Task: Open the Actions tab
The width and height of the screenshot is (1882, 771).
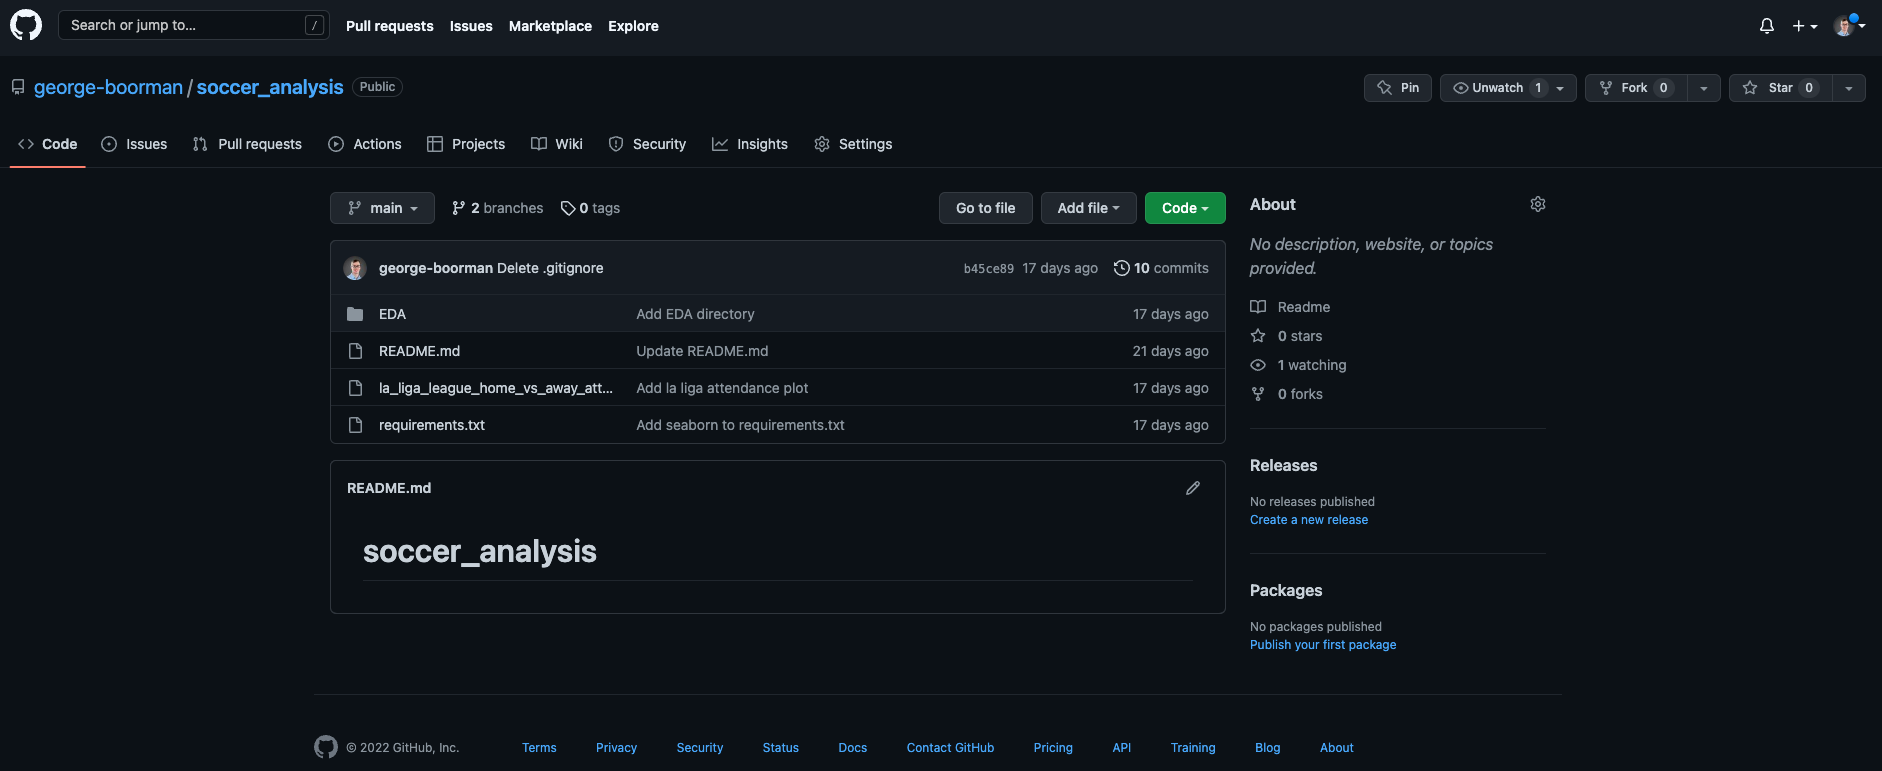Action: coord(365,144)
